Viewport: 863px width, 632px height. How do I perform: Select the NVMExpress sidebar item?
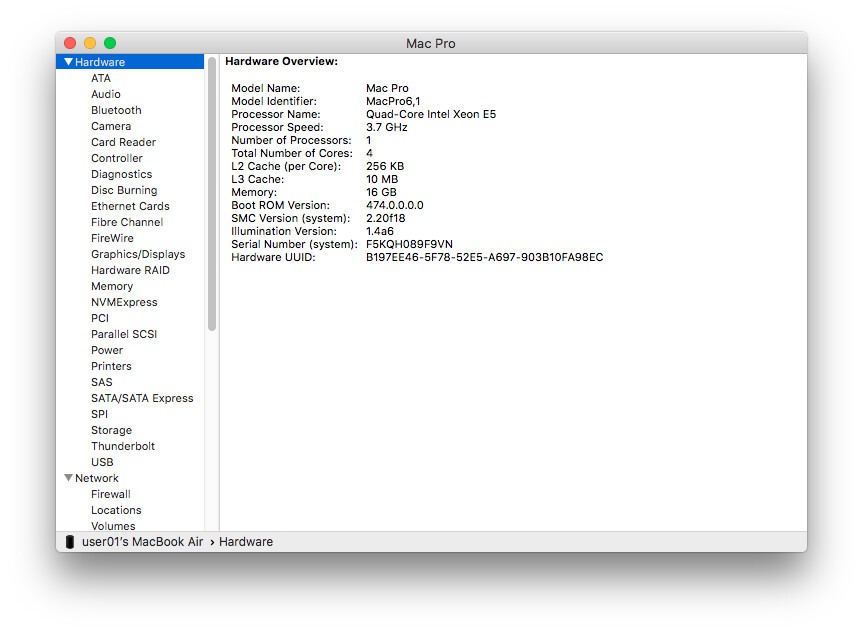(x=124, y=302)
